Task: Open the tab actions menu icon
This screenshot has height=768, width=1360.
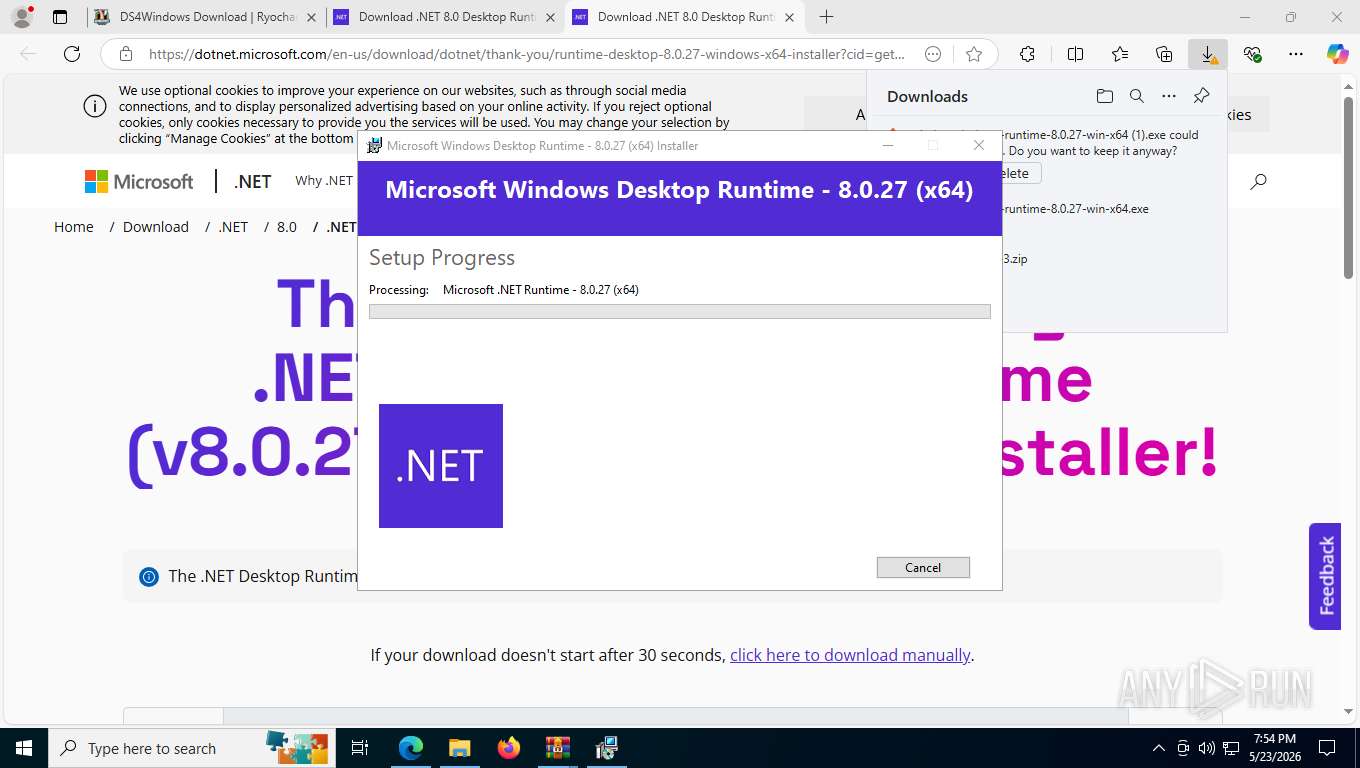Action: coord(60,17)
